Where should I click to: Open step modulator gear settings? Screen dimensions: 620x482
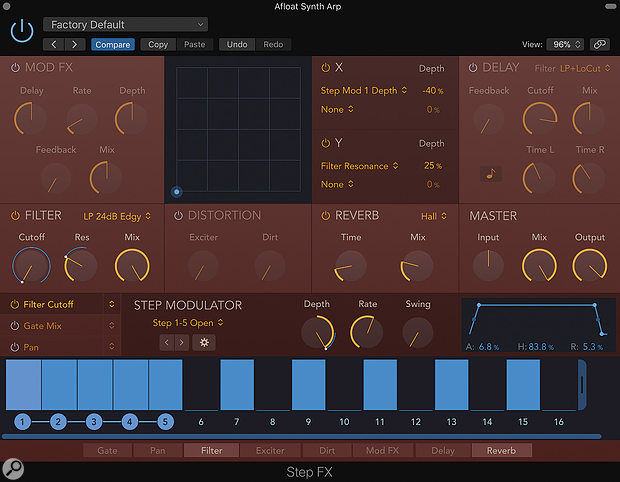click(204, 342)
